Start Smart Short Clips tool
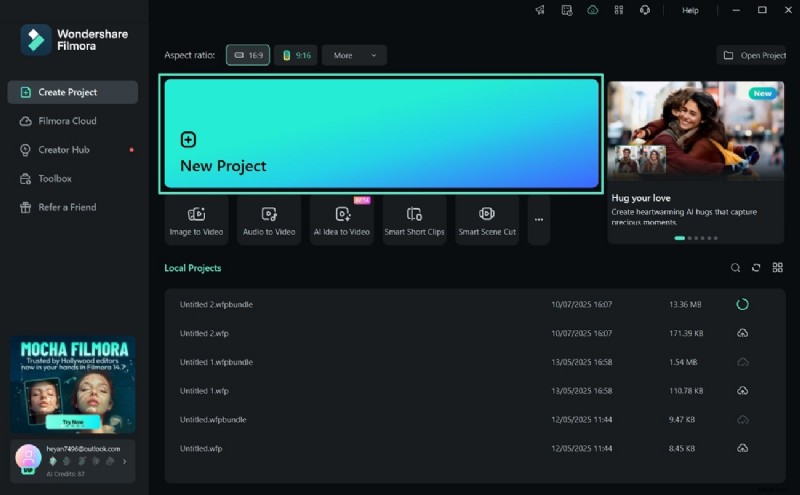Screen dimensions: 800x495 pos(414,220)
